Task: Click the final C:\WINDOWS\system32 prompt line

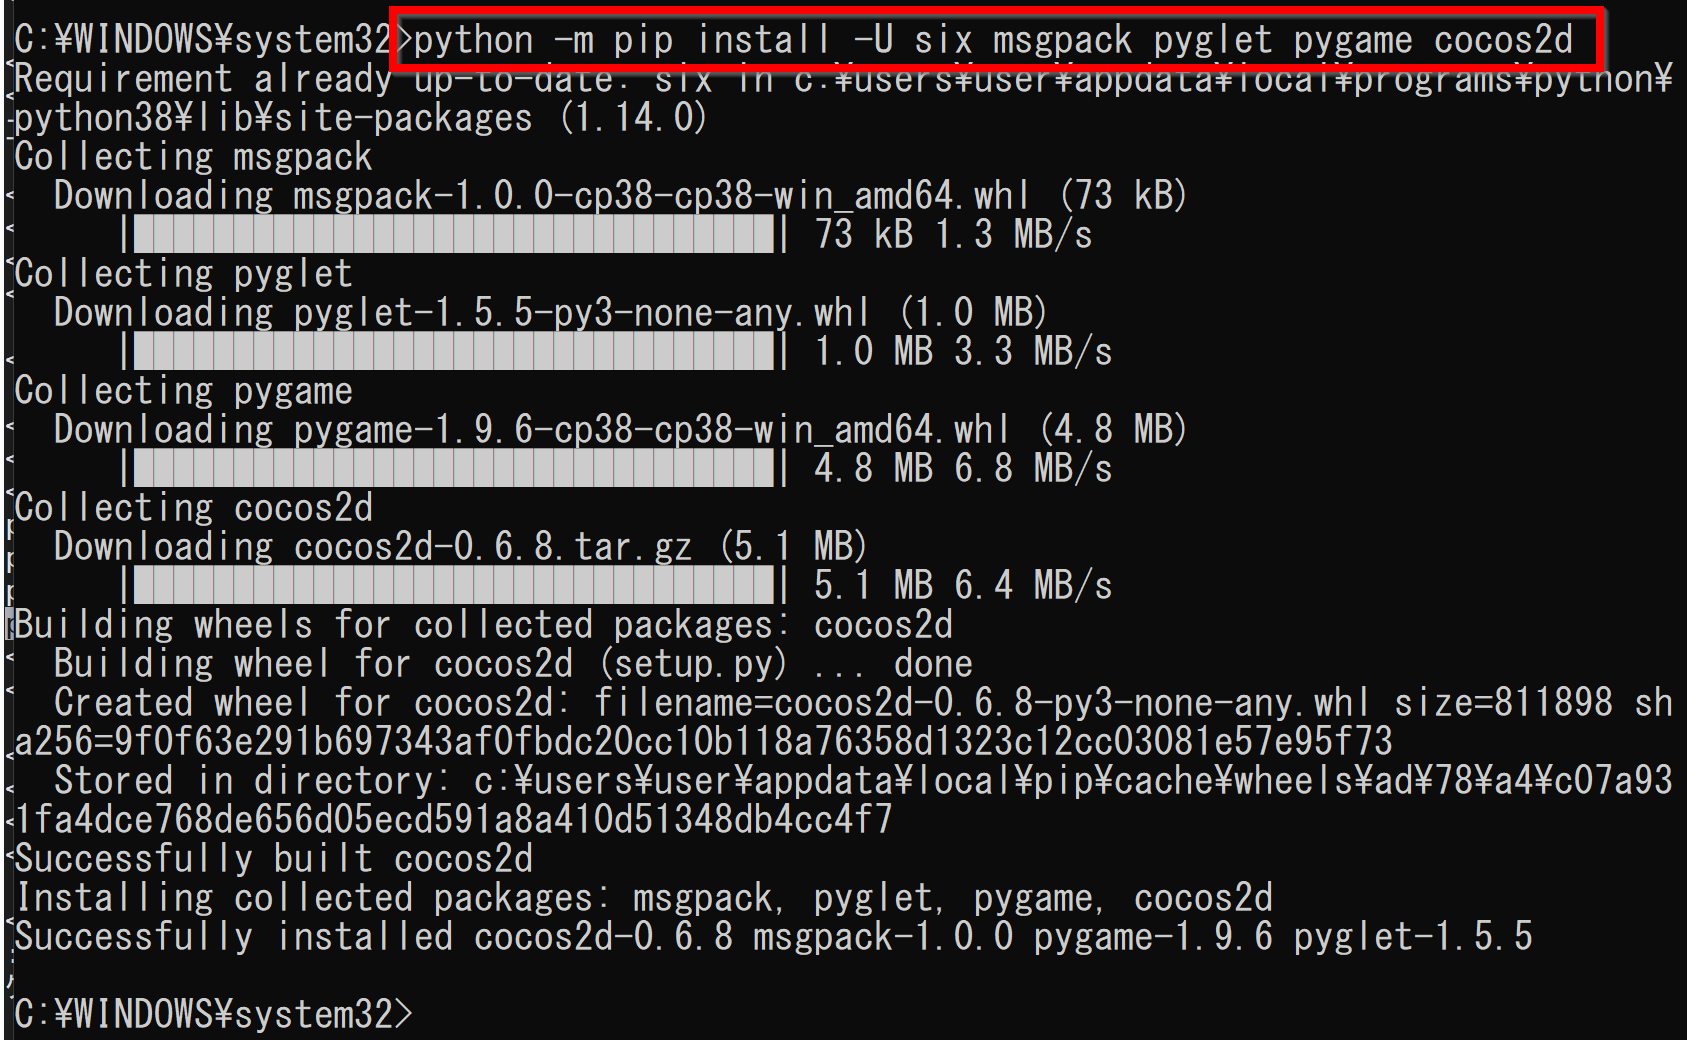Action: [213, 1014]
